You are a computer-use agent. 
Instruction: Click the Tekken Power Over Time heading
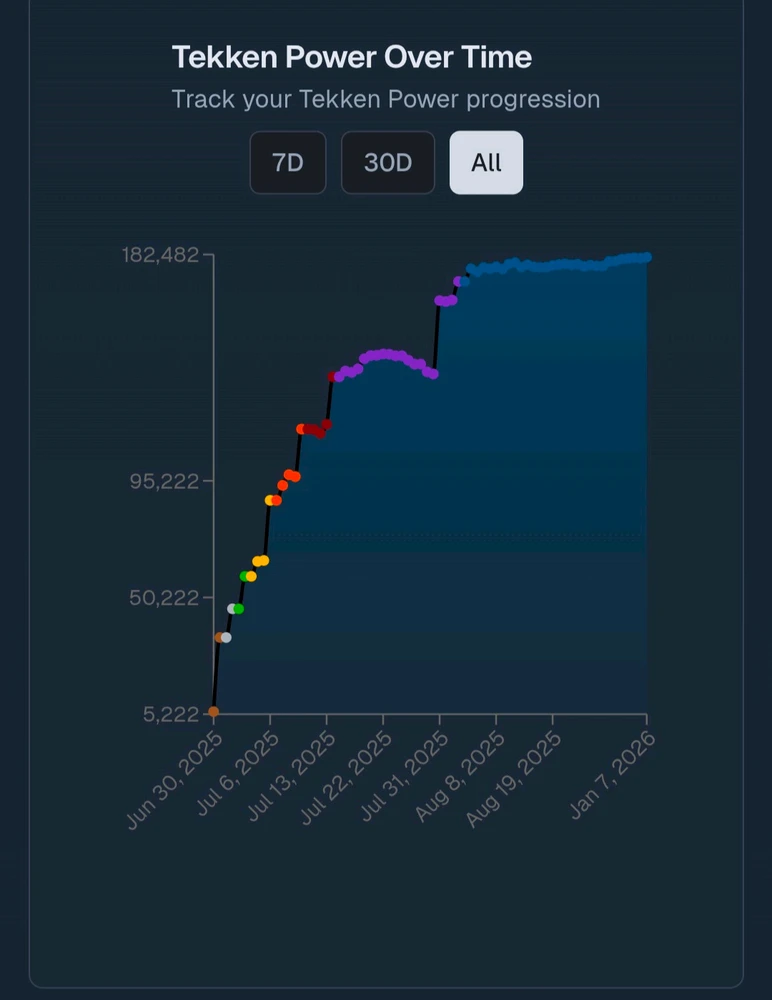(x=351, y=57)
